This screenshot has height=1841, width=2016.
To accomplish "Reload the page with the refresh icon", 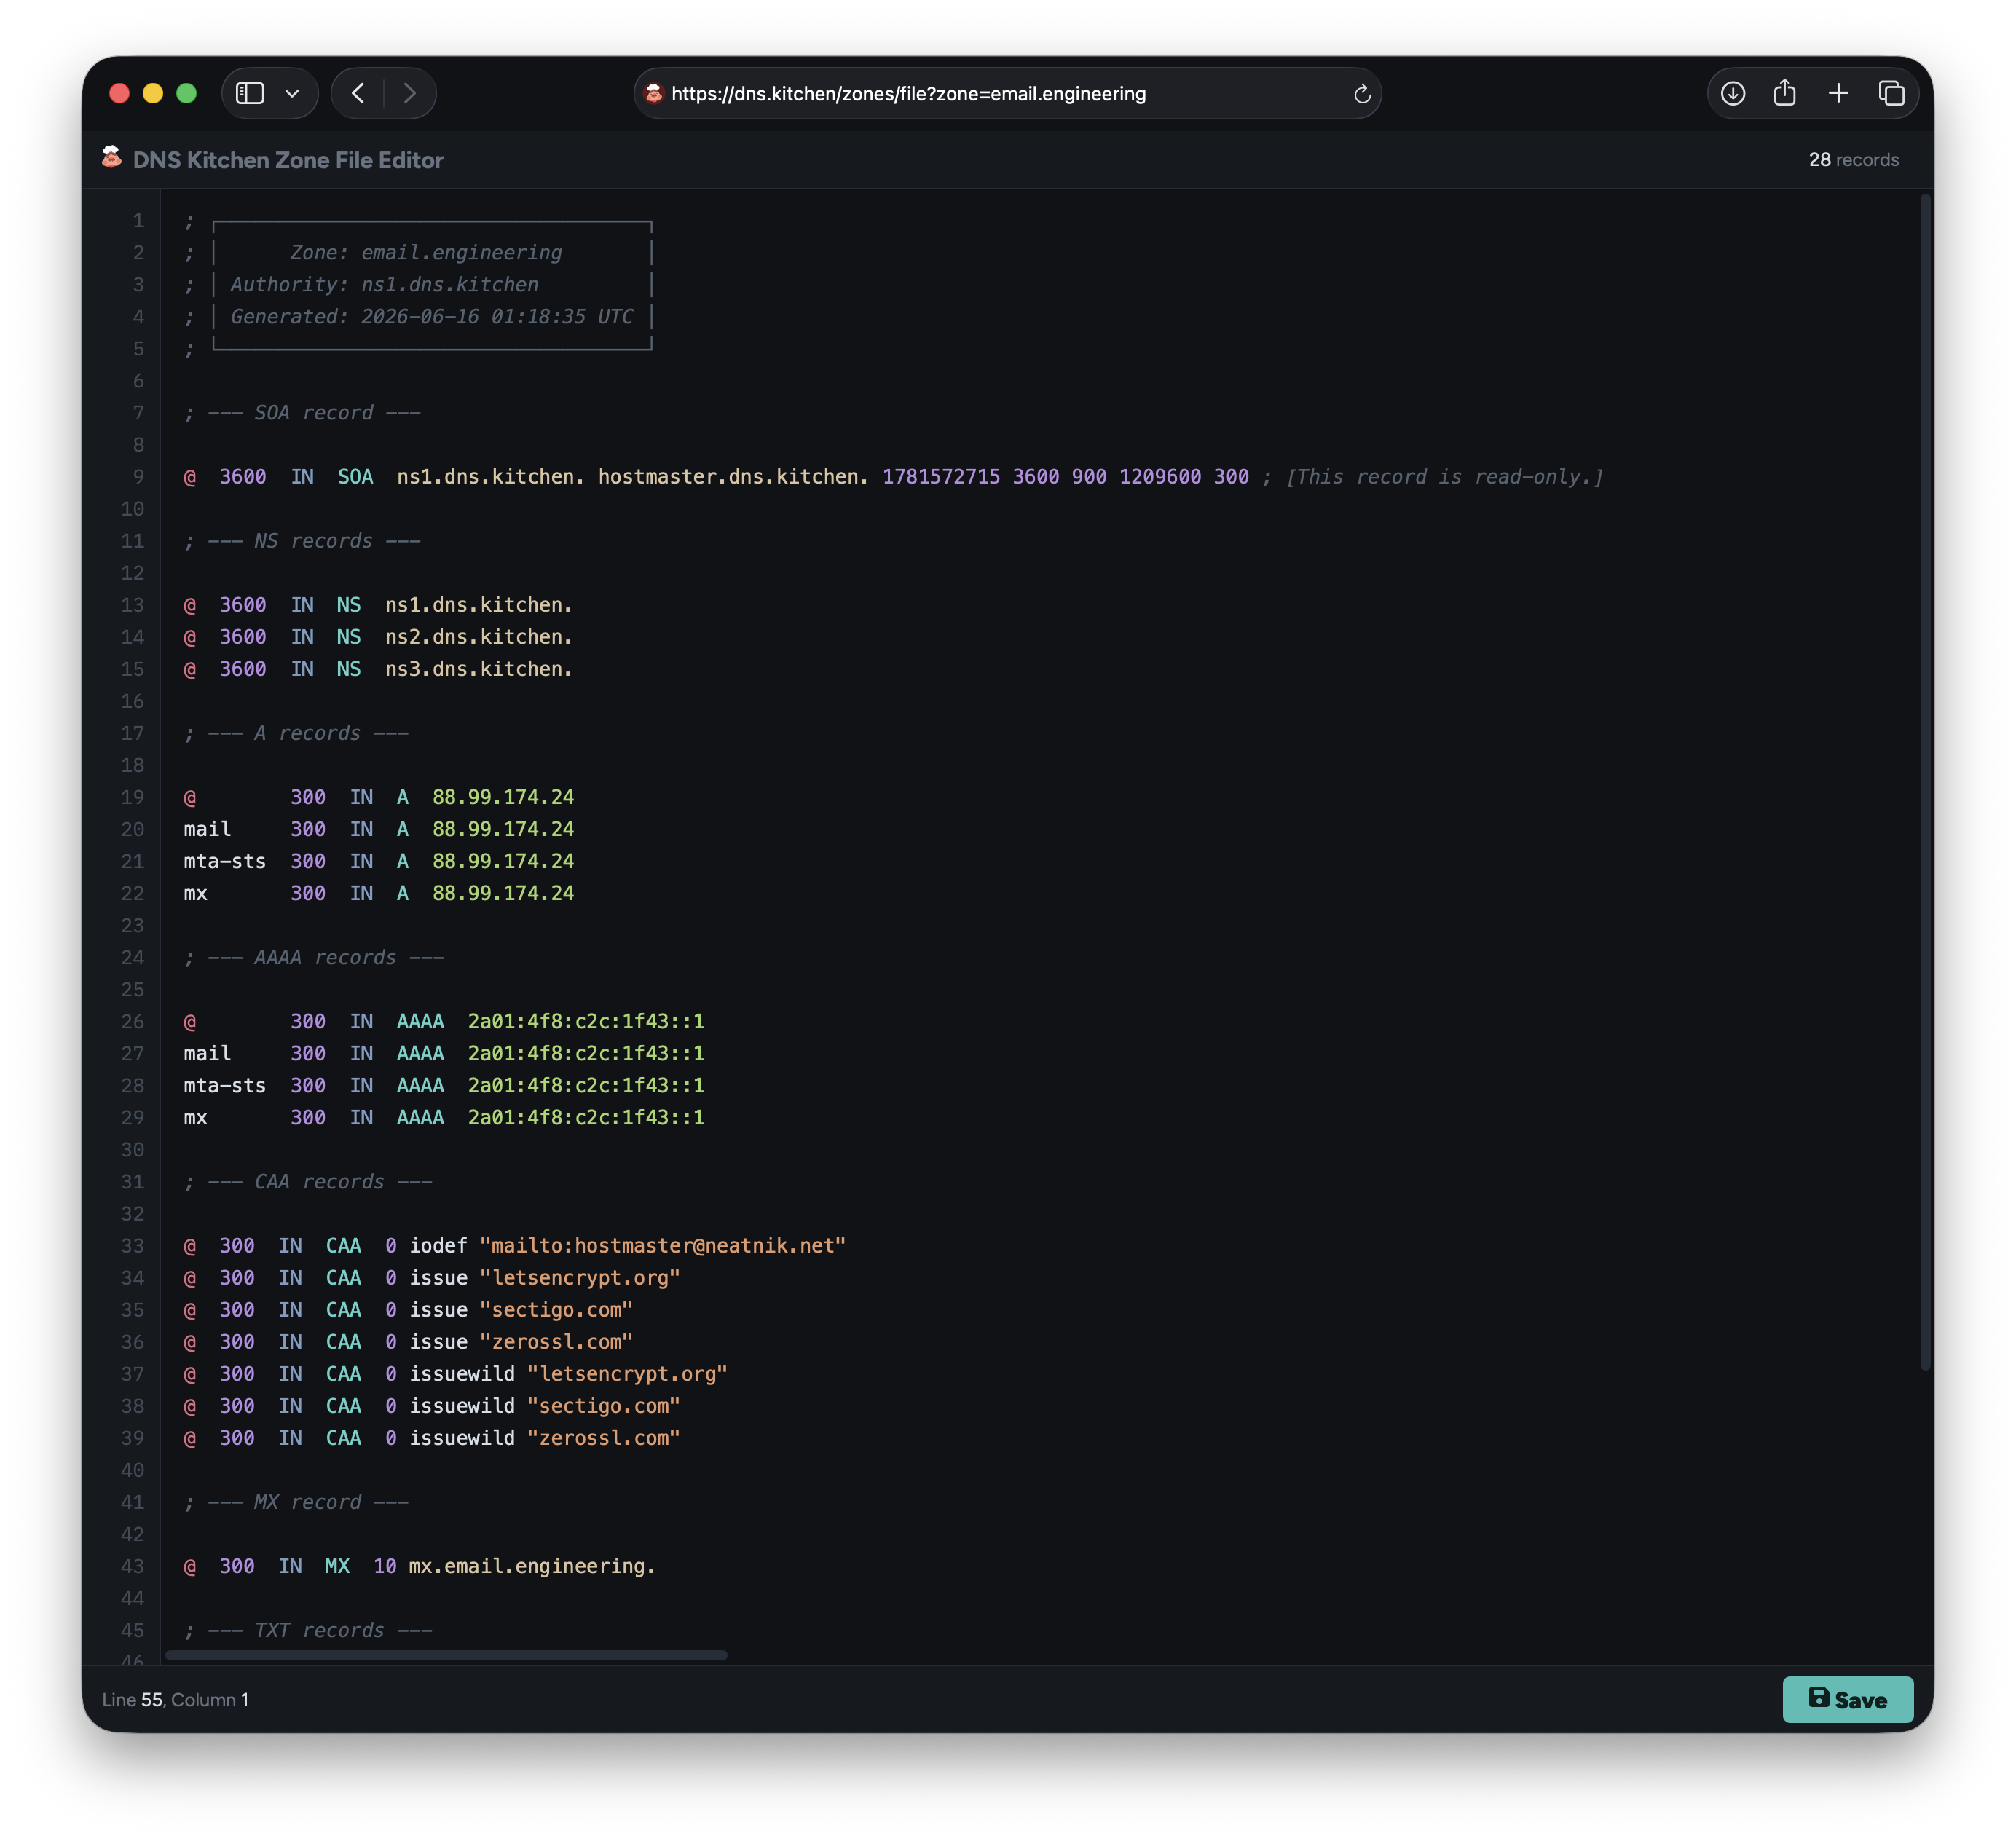I will [x=1361, y=94].
